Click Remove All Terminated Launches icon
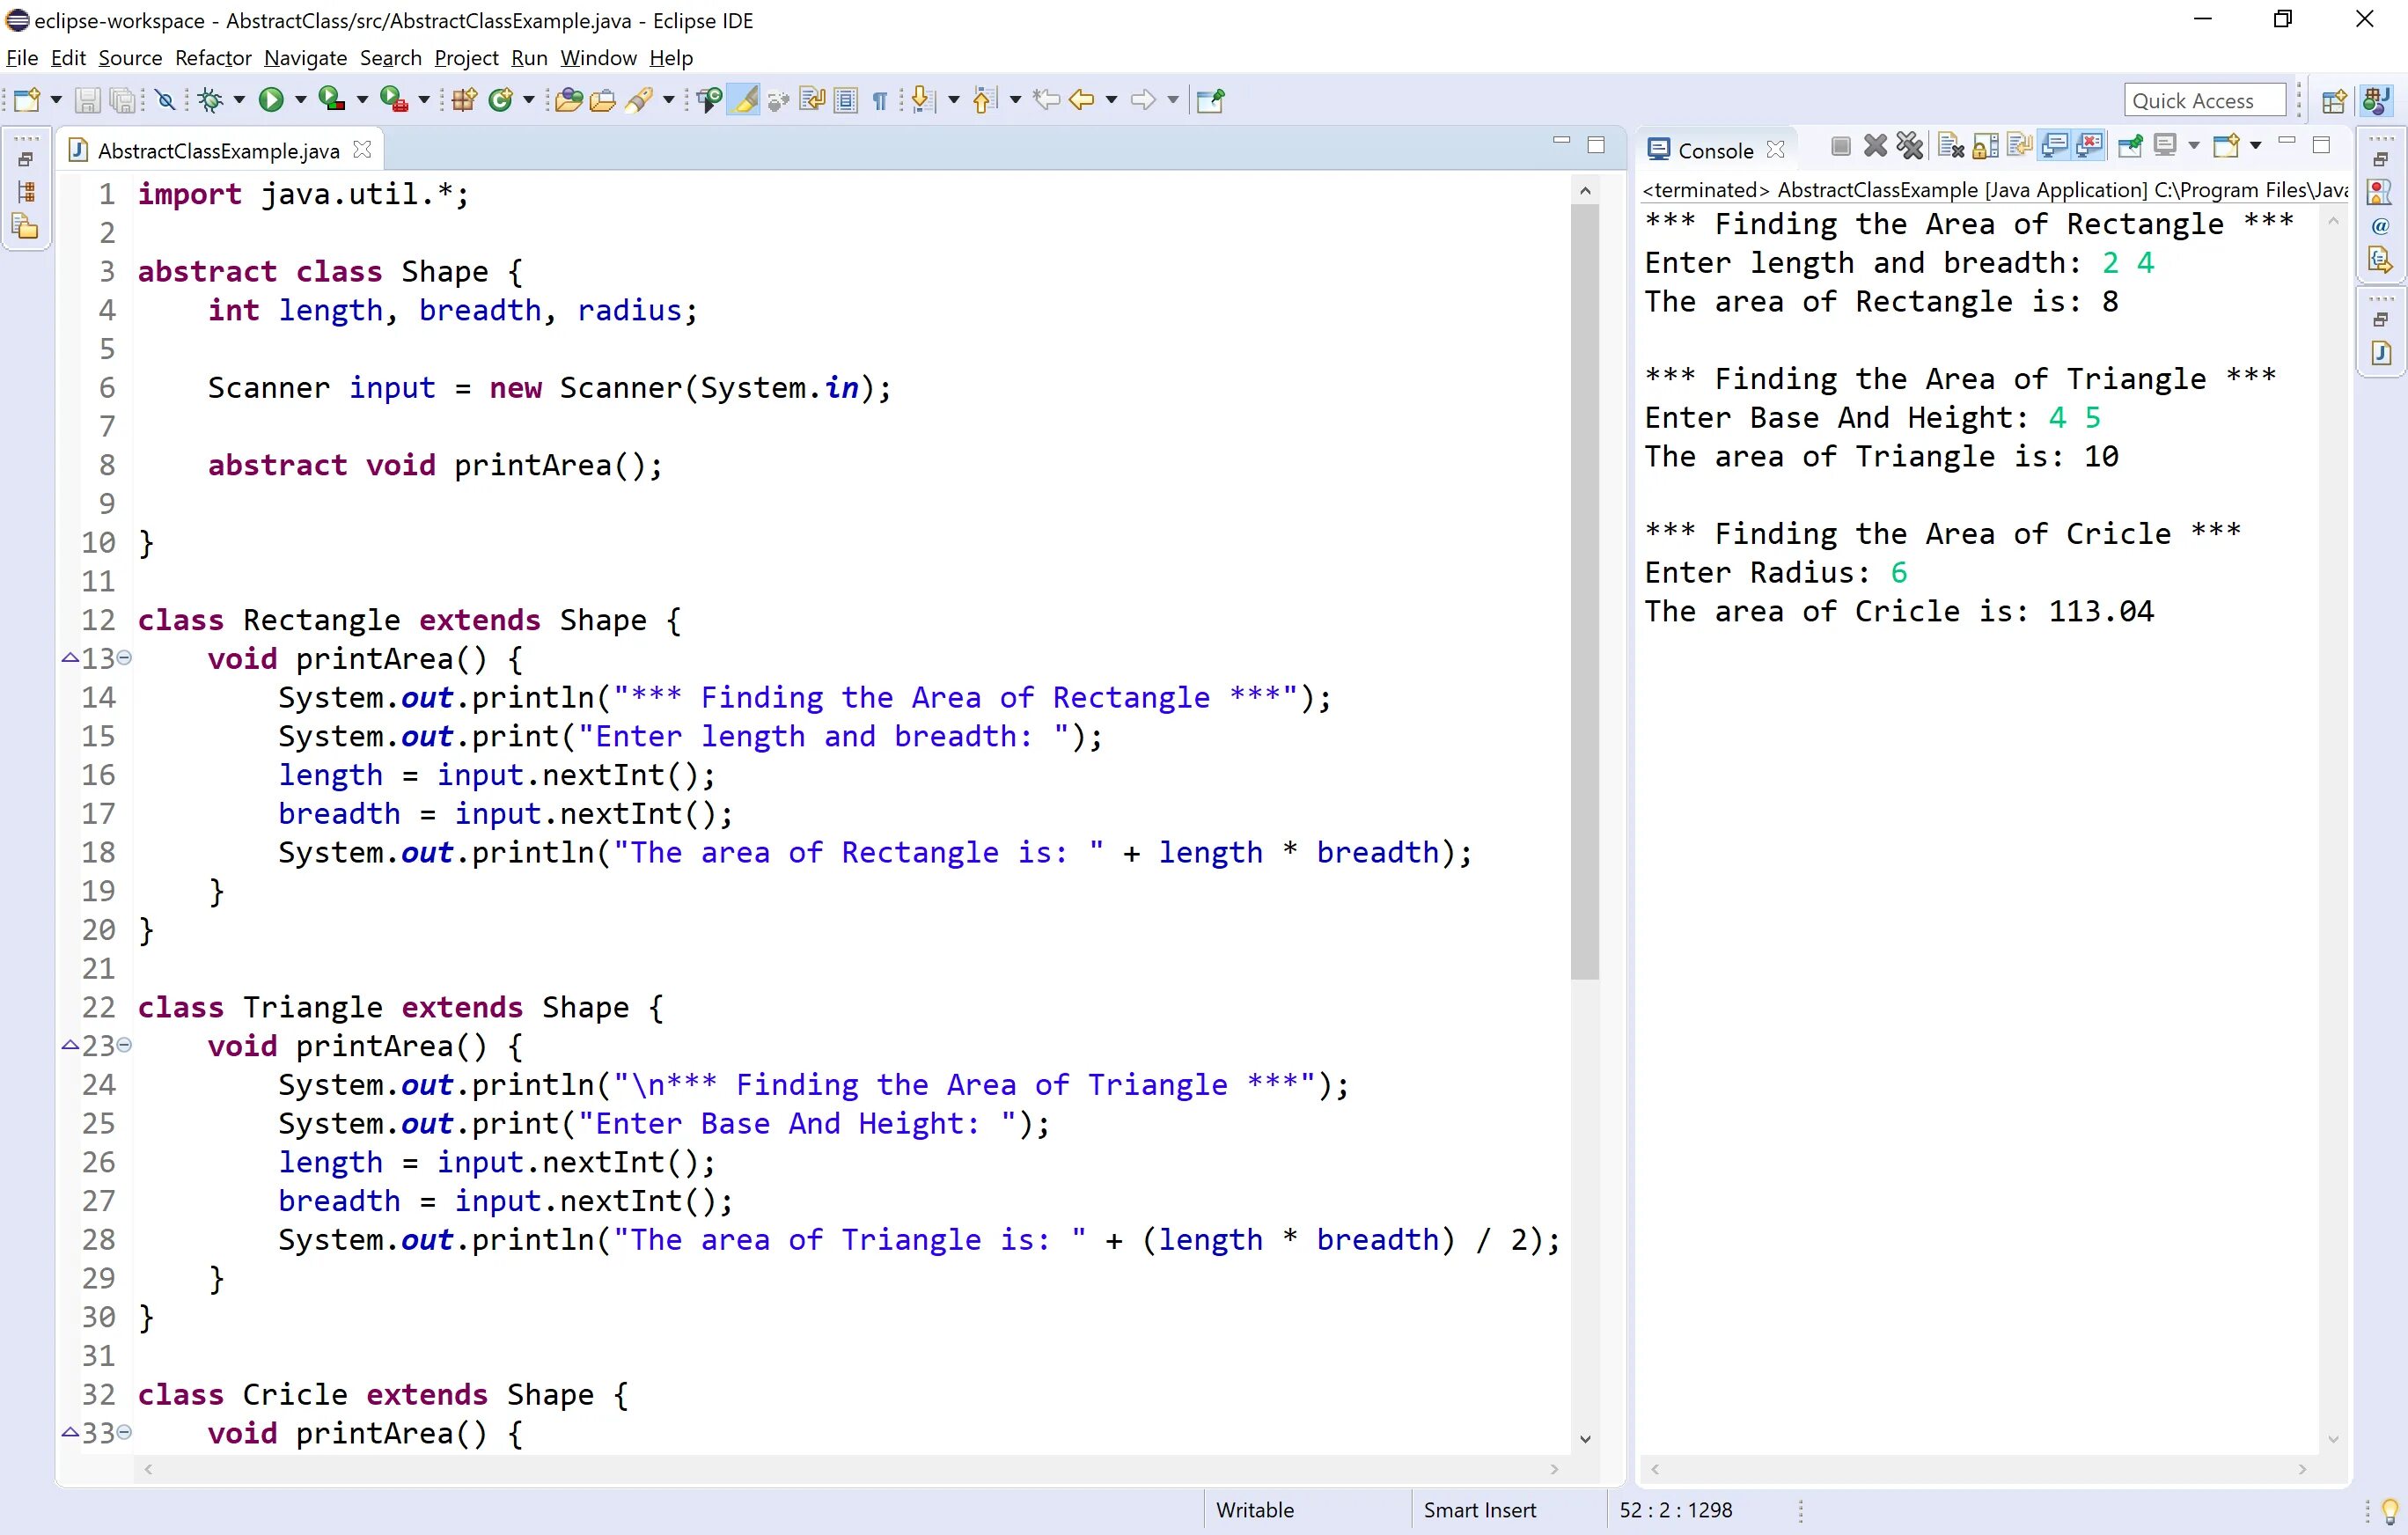The height and width of the screenshot is (1535, 2408). pos(1910,147)
